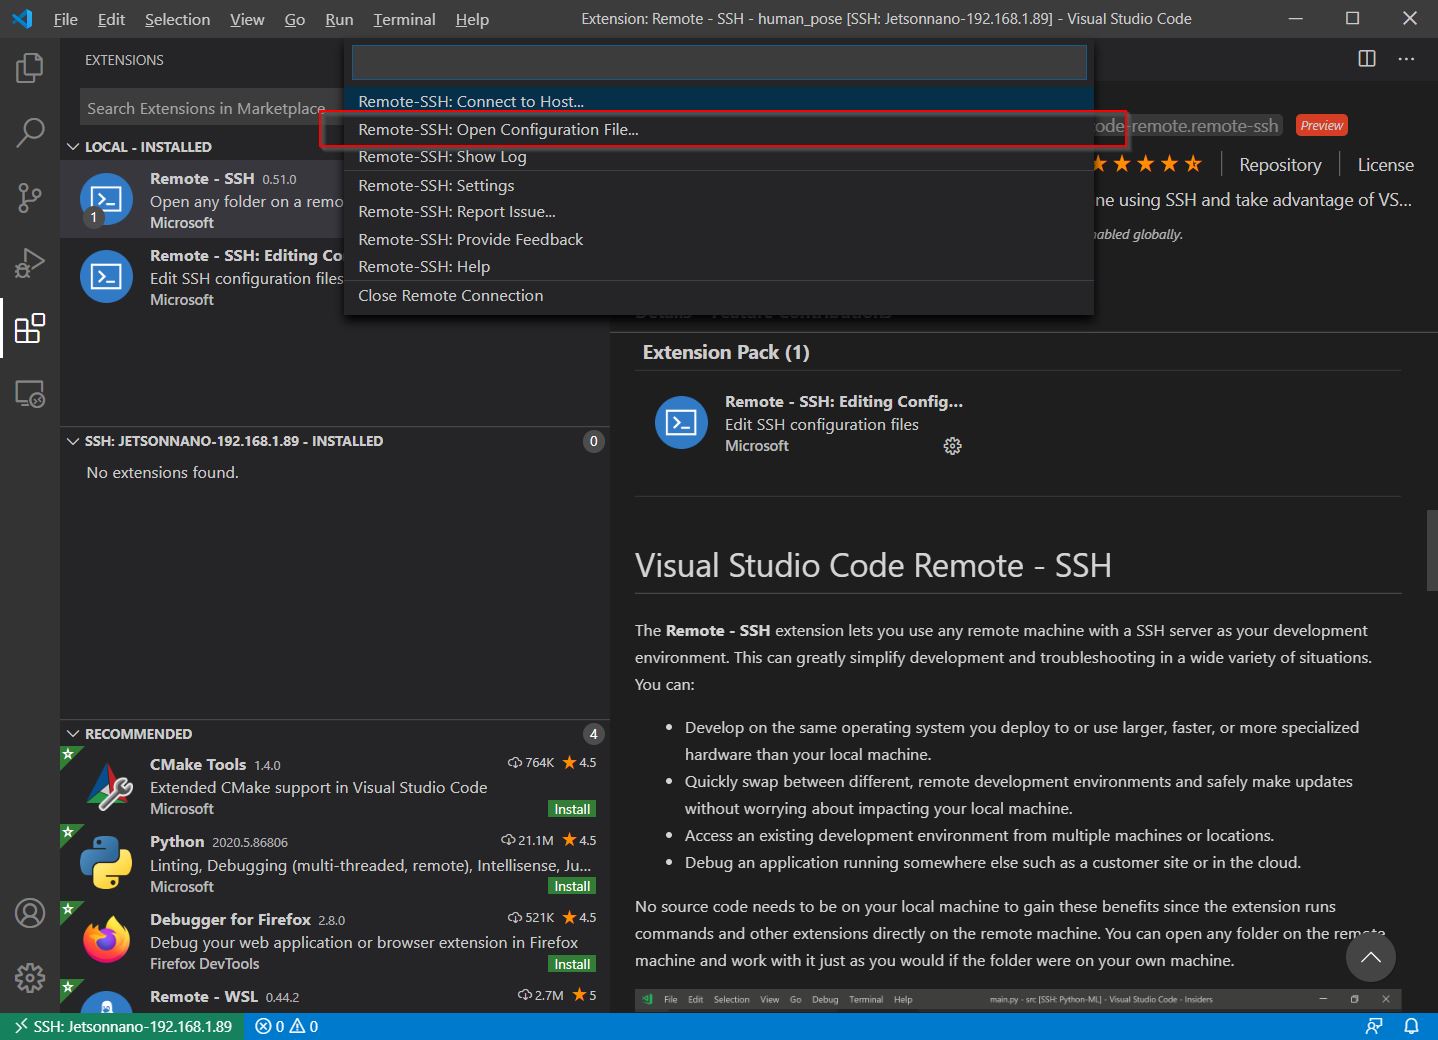1438x1040 pixels.
Task: Open the Explorer view in activity bar
Action: coord(30,68)
